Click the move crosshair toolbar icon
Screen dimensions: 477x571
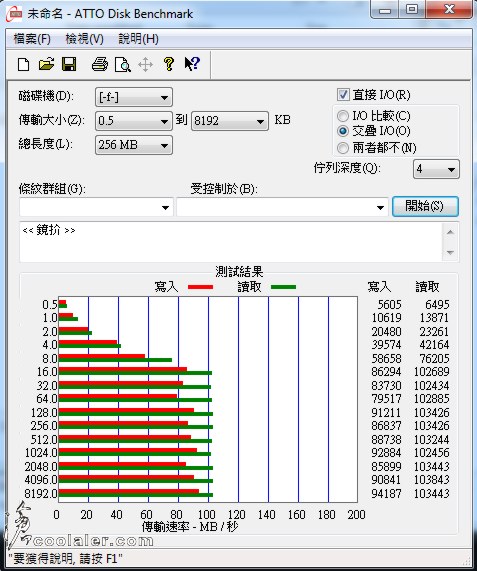145,65
